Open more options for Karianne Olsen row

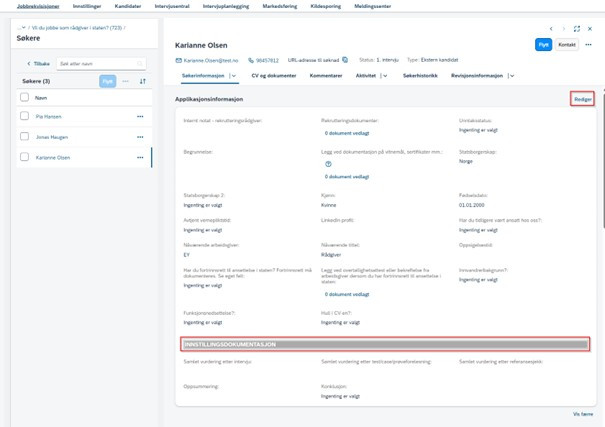click(x=140, y=157)
